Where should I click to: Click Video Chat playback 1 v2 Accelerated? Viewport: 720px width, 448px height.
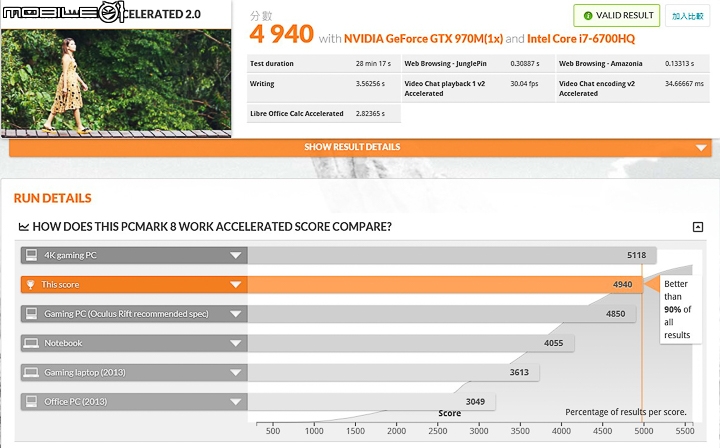(x=444, y=89)
